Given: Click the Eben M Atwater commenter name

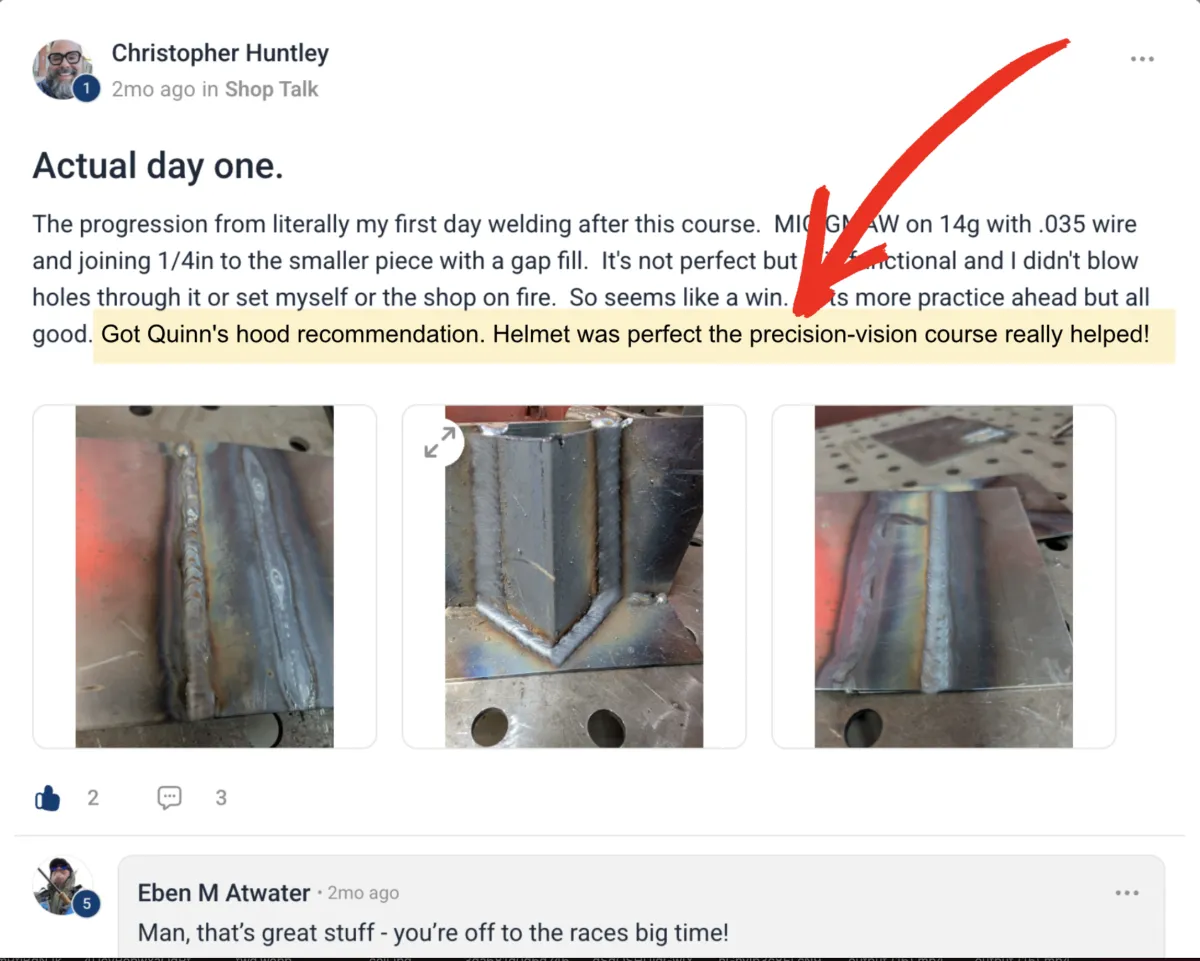Looking at the screenshot, I should coord(224,892).
